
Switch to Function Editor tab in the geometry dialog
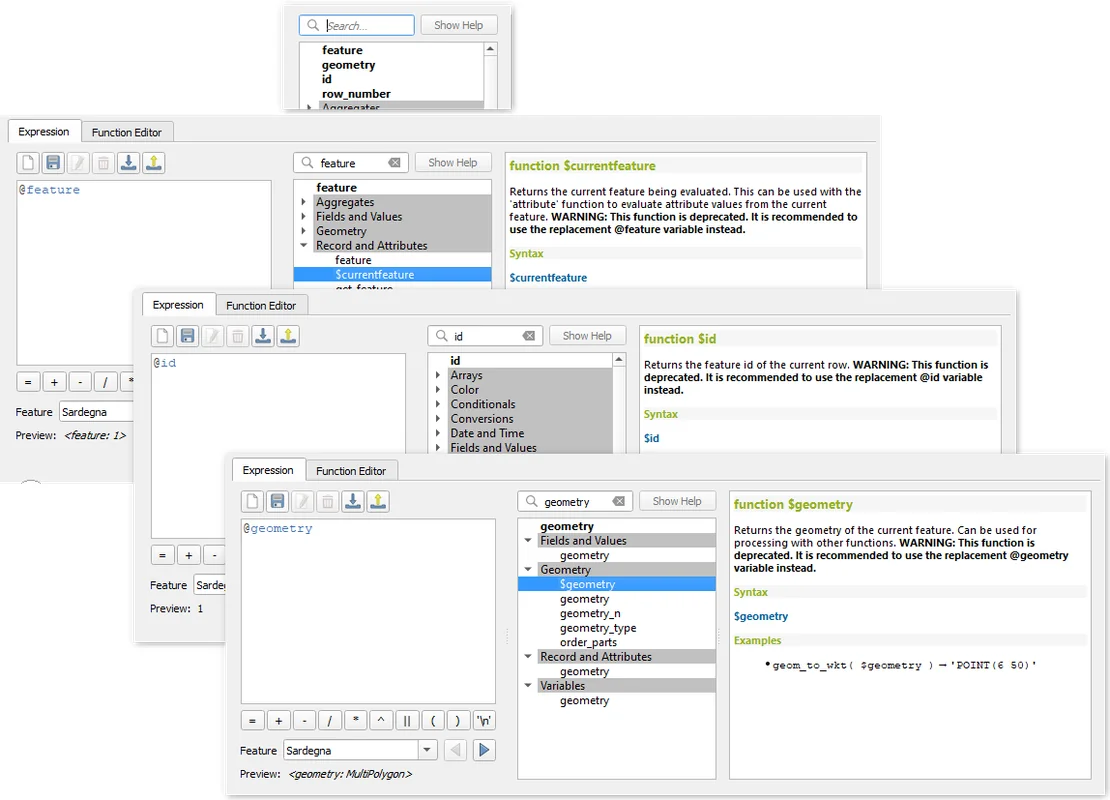click(350, 471)
